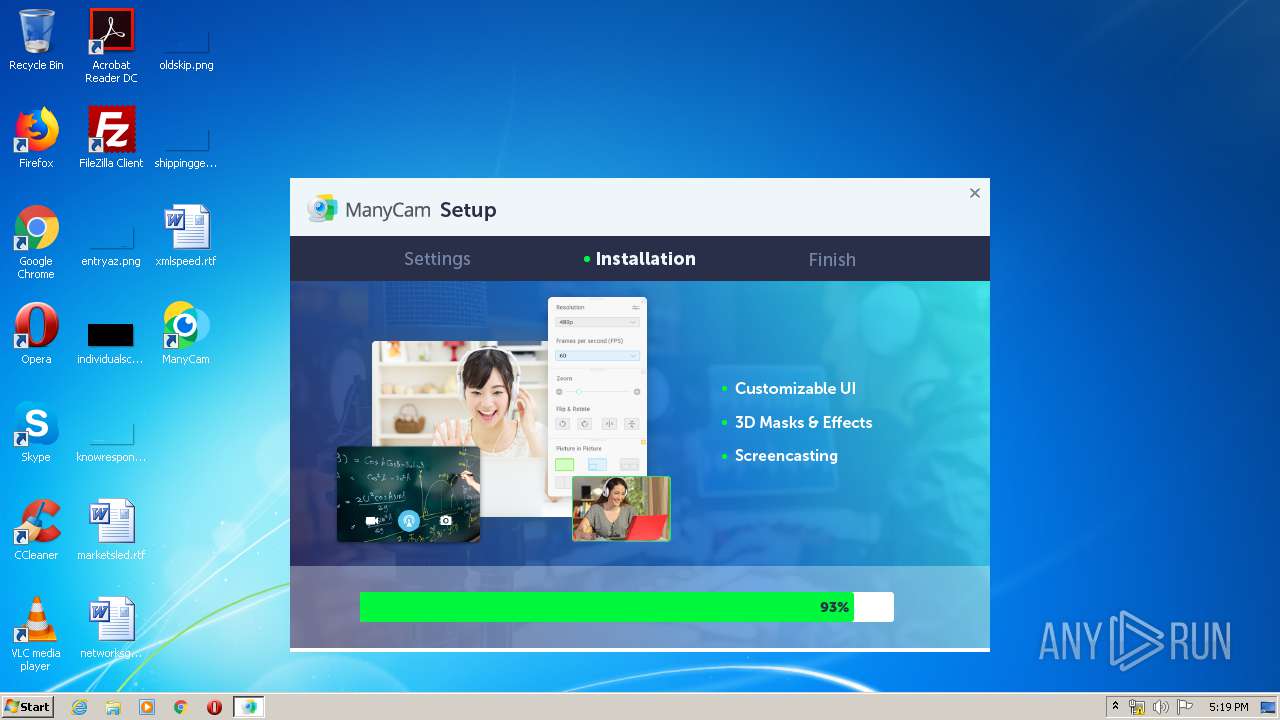Open the volume control tray icon
Screen dimensions: 1280x720
pos(1160,707)
